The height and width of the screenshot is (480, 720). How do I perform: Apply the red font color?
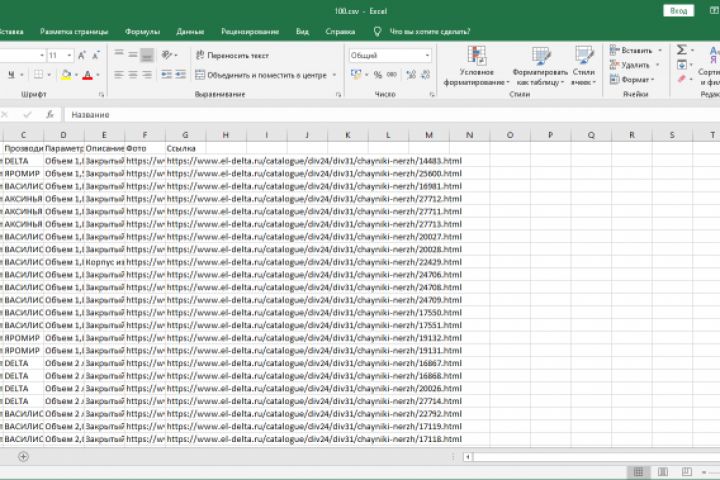tap(87, 75)
